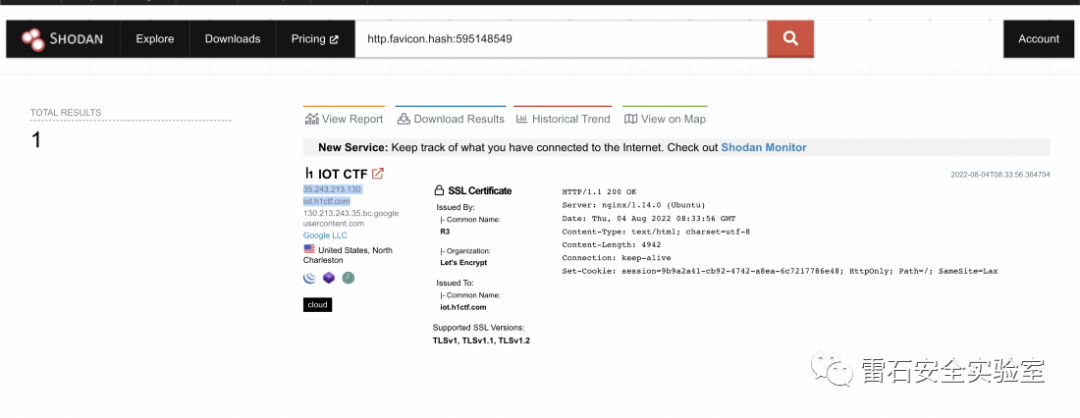
Task: Select the Common Name value R3
Action: click(x=445, y=232)
